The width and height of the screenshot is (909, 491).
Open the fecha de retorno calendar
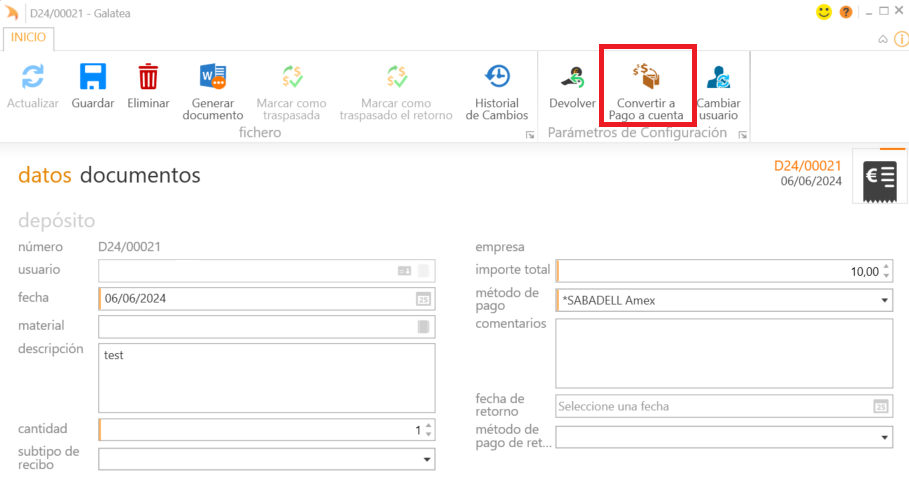pos(881,406)
